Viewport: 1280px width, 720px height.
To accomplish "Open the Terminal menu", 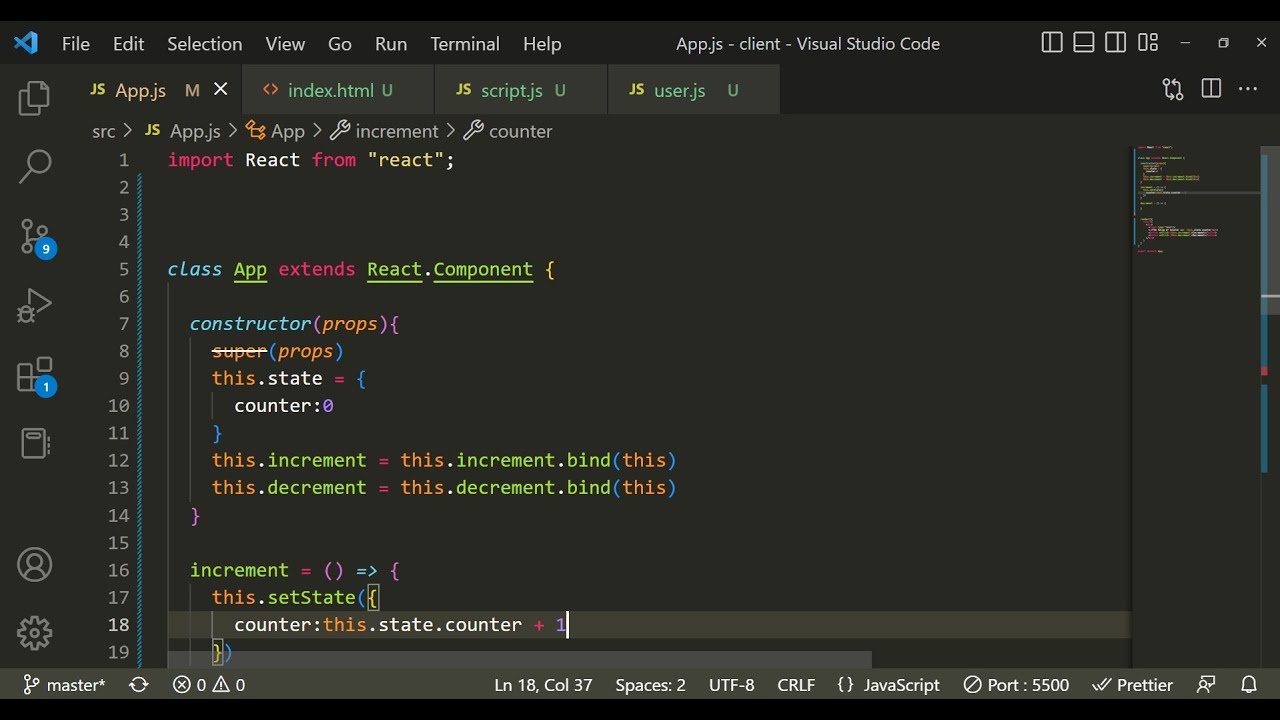I will pos(464,44).
